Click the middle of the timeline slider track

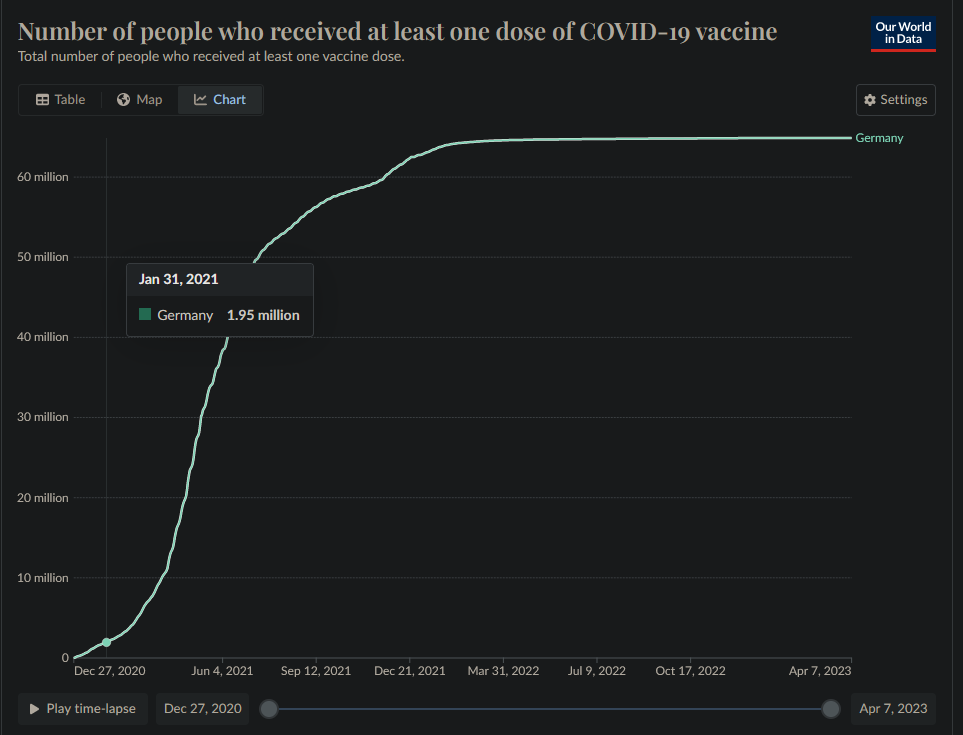(x=549, y=709)
